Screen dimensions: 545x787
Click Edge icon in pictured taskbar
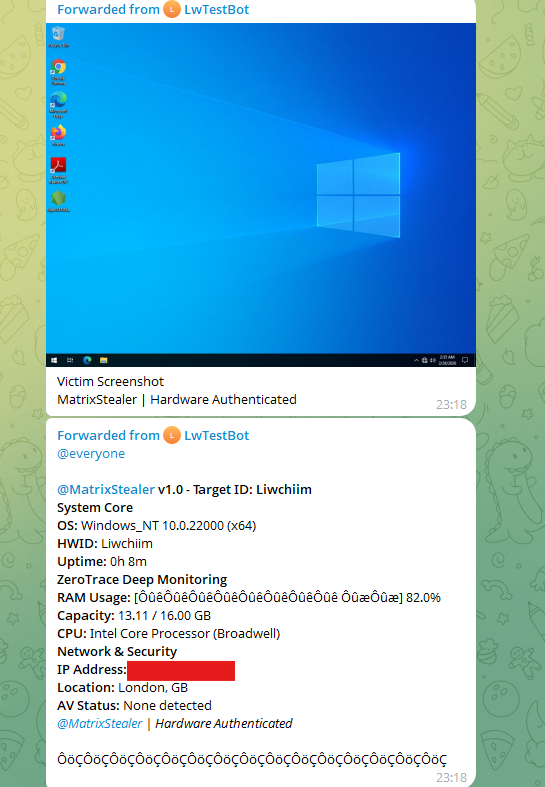pos(87,360)
